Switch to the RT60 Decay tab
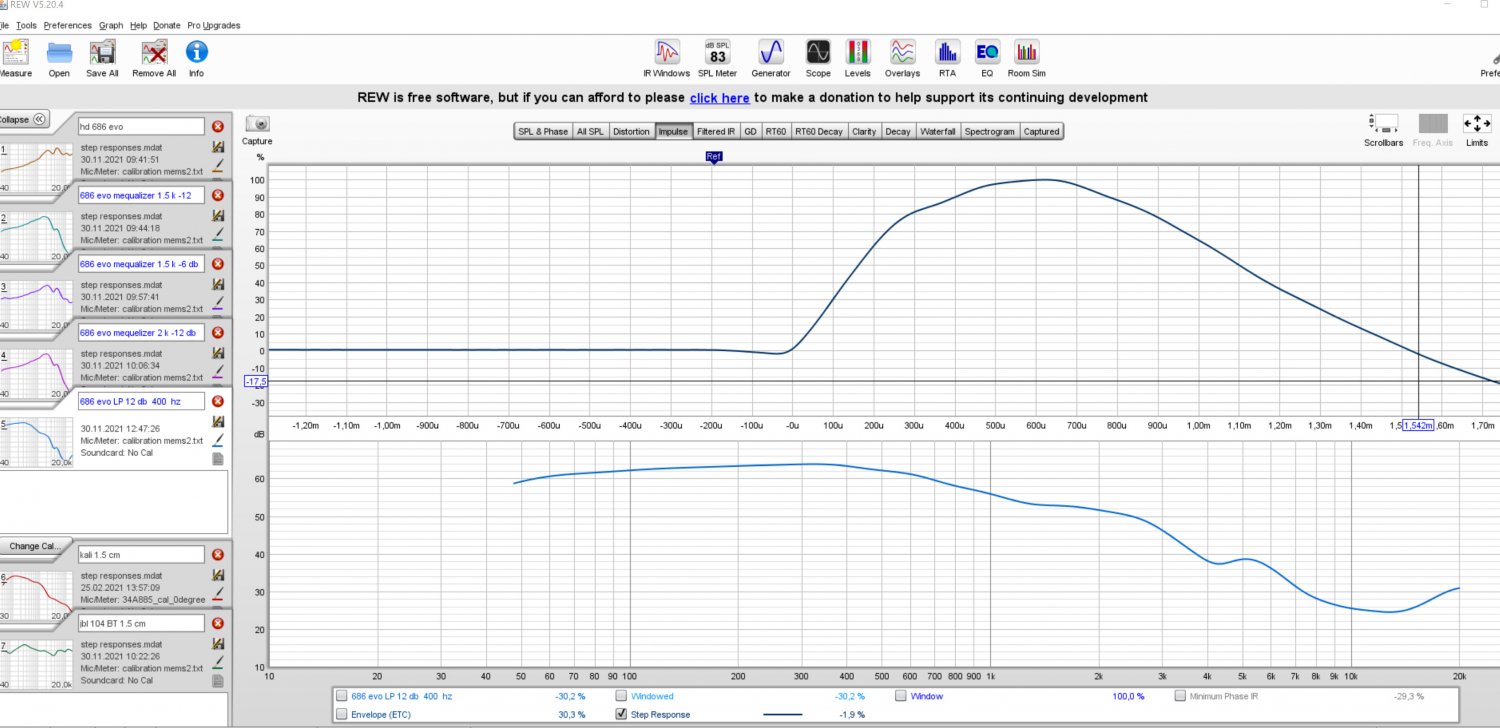This screenshot has height=728, width=1500. 818,131
